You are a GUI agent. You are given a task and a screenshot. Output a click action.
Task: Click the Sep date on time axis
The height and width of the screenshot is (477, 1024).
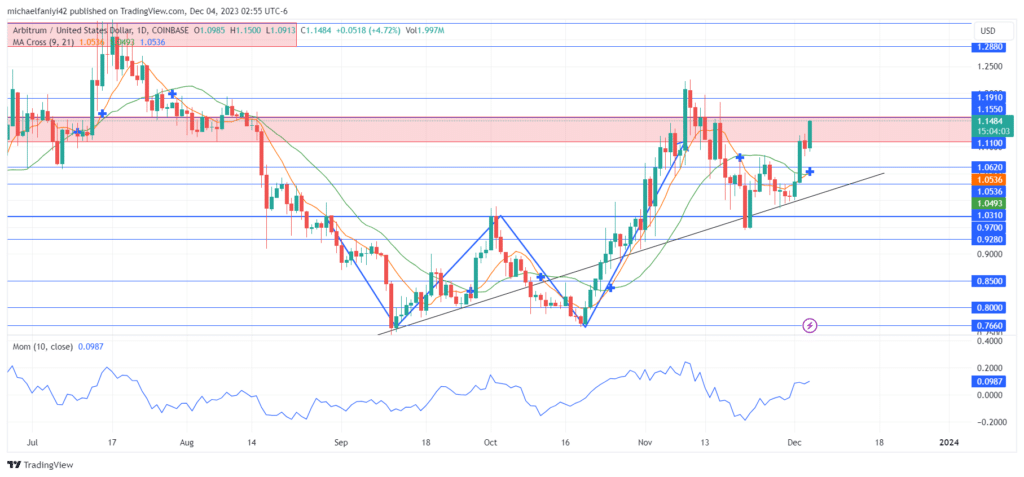[340, 442]
